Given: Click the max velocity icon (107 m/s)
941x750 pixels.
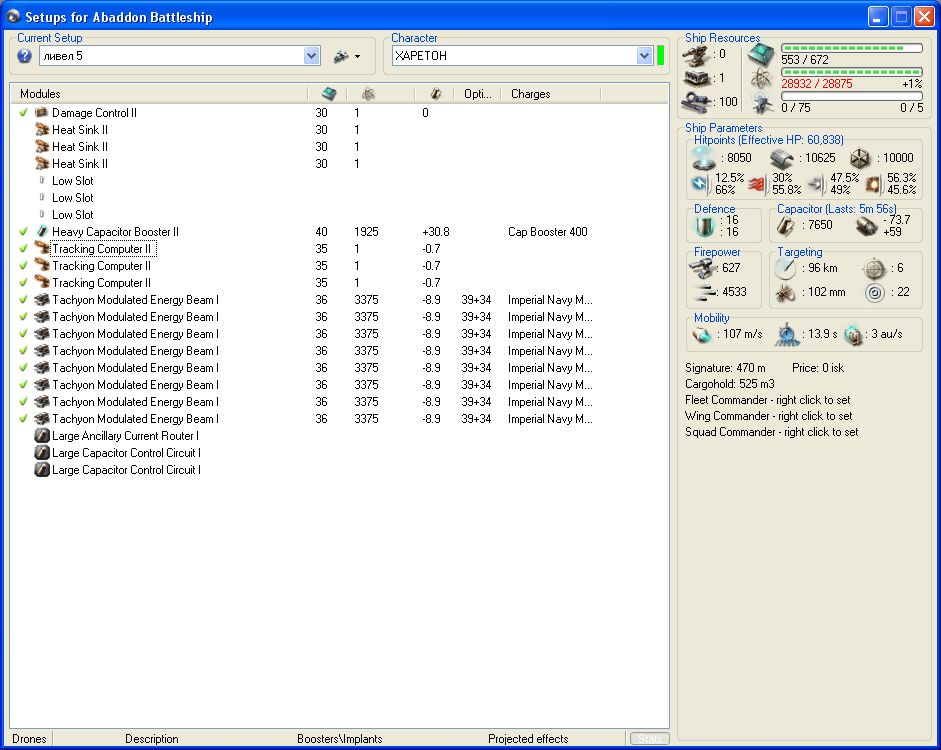Looking at the screenshot, I should (702, 335).
